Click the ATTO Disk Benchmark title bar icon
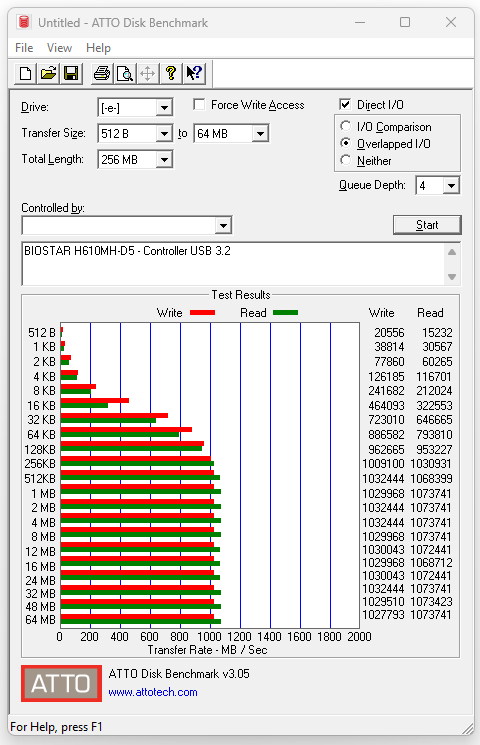The image size is (480, 745). pos(24,22)
